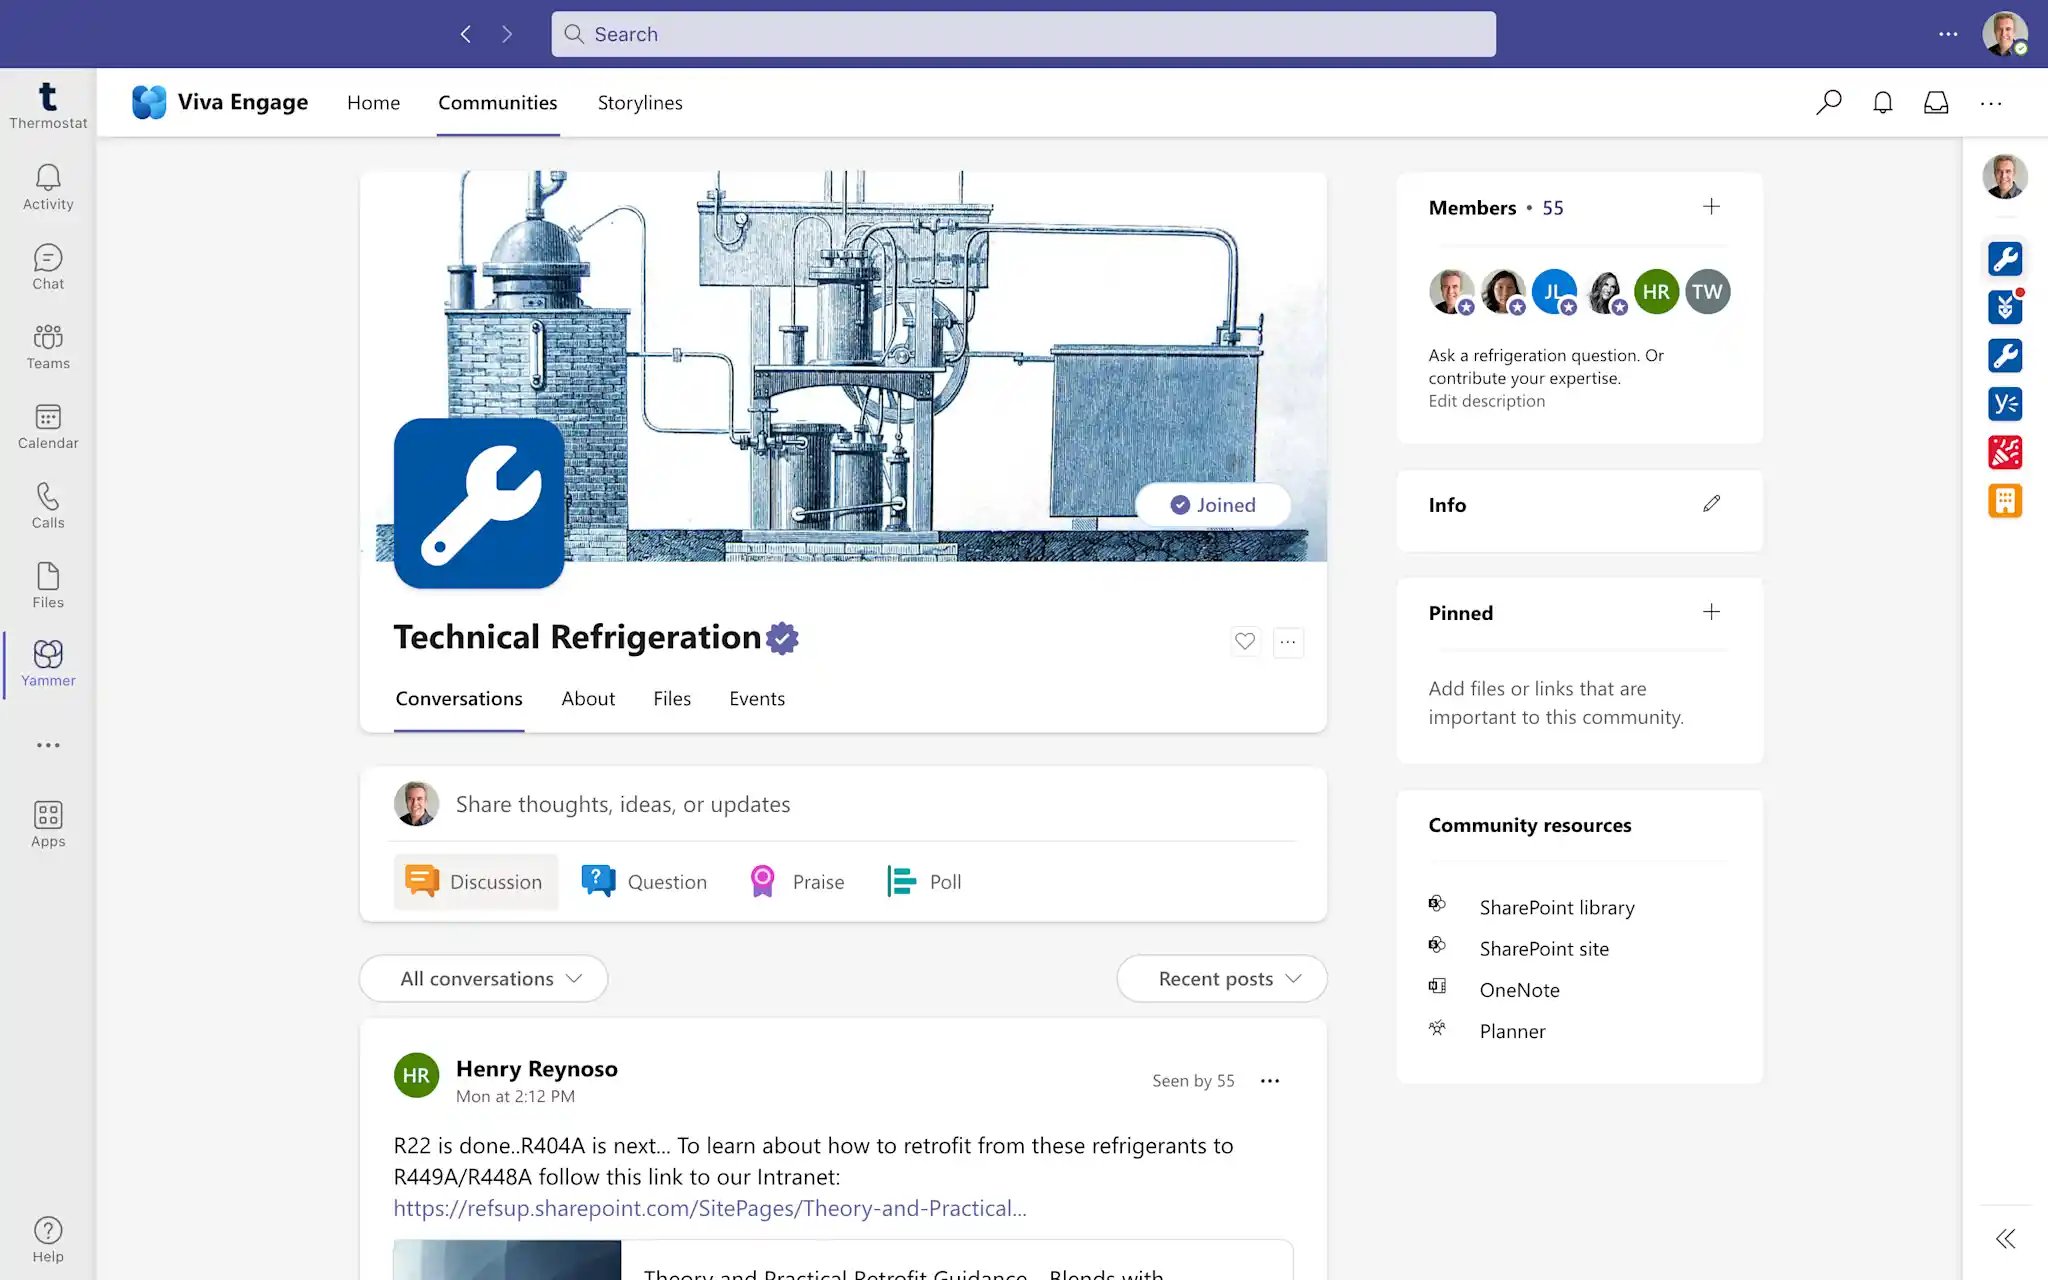The height and width of the screenshot is (1280, 2048).
Task: Add a pinned item with plus
Action: 1711,612
